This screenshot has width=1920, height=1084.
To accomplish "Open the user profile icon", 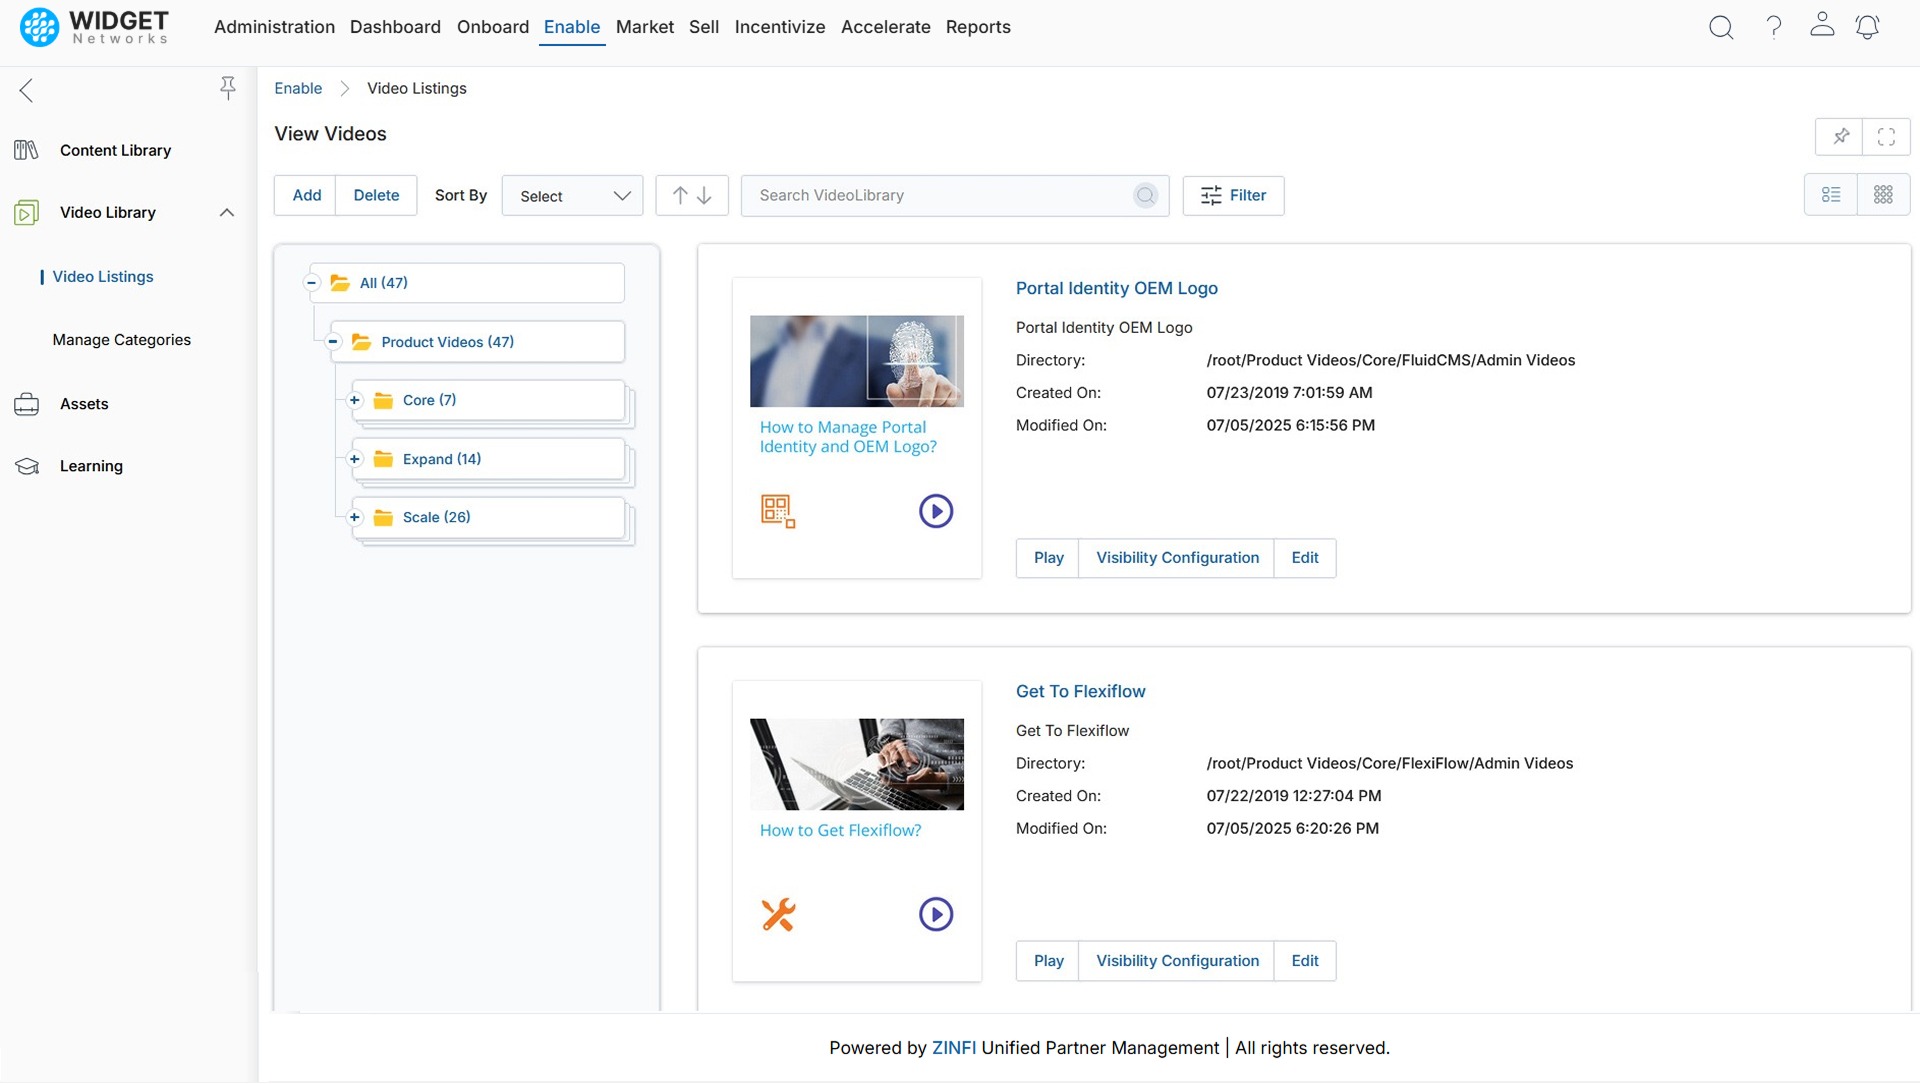I will [x=1822, y=27].
